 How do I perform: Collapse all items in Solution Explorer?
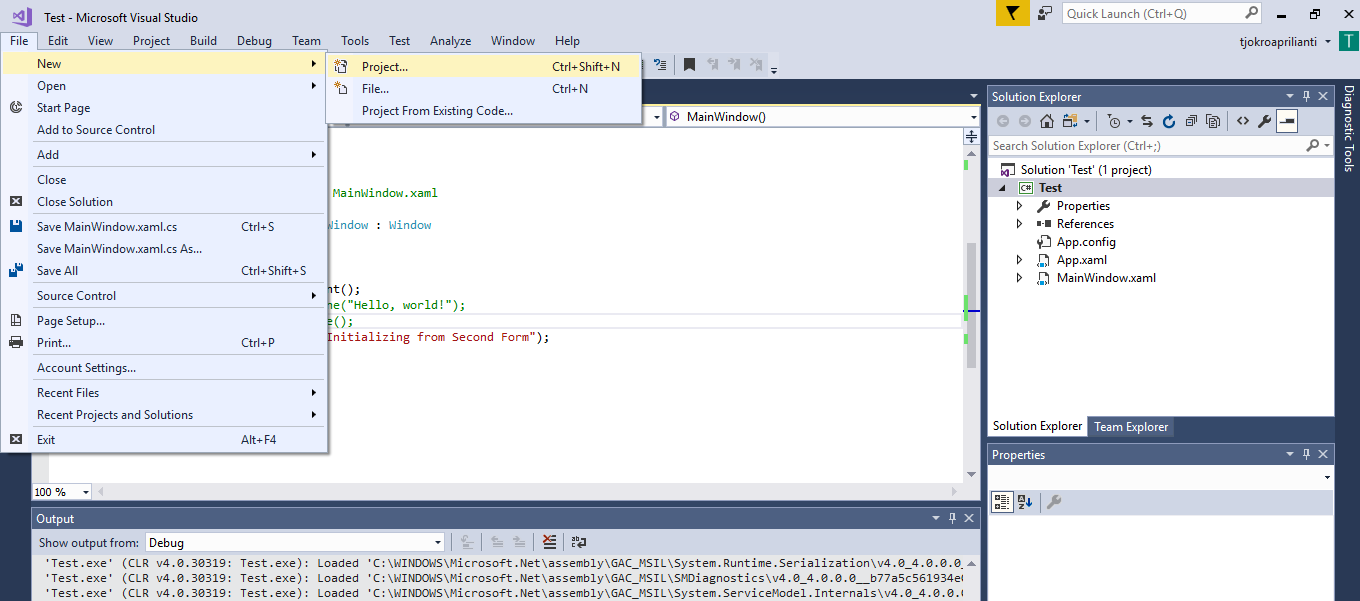tap(1191, 120)
